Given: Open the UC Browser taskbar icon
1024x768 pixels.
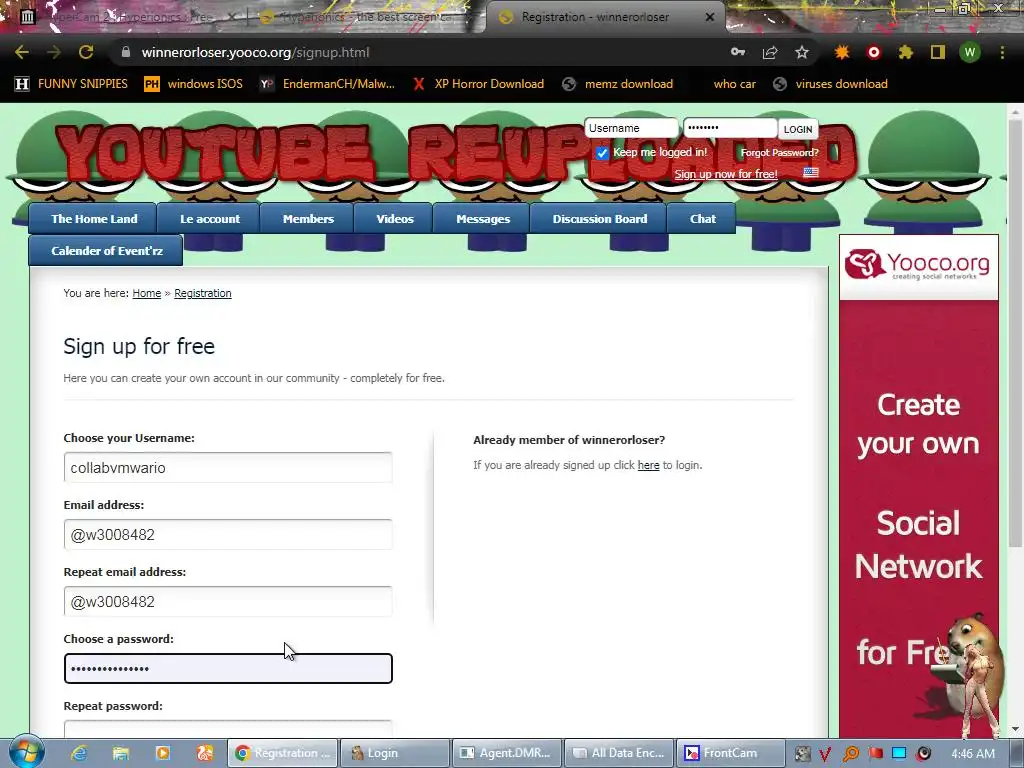Looking at the screenshot, I should tap(205, 753).
